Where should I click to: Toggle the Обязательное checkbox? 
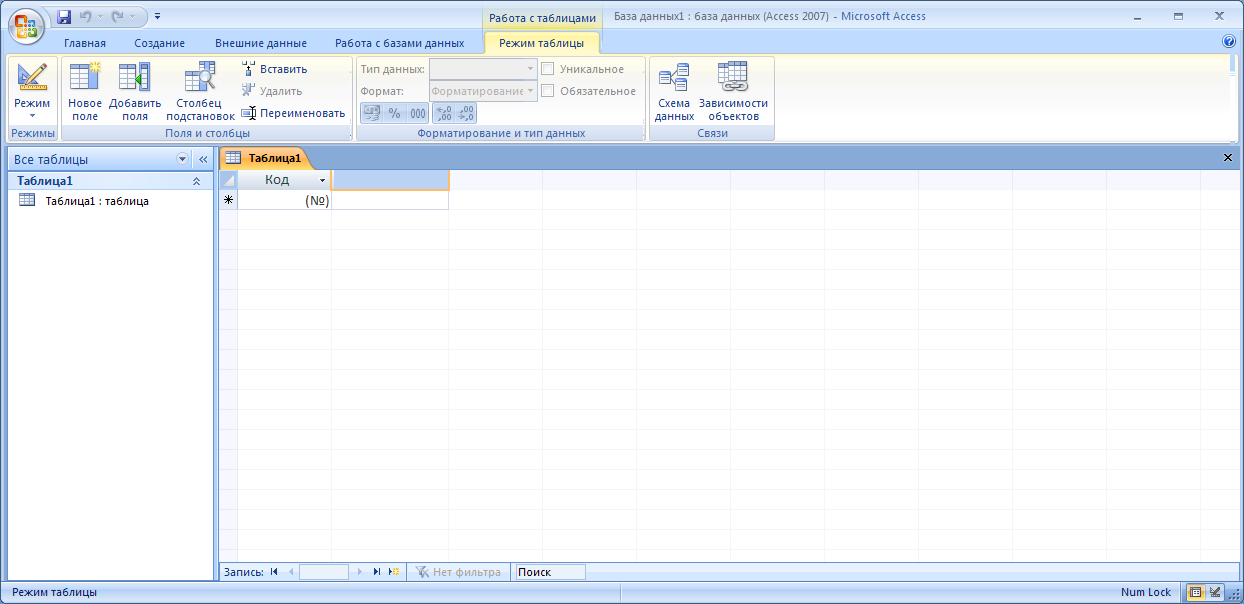pyautogui.click(x=548, y=91)
